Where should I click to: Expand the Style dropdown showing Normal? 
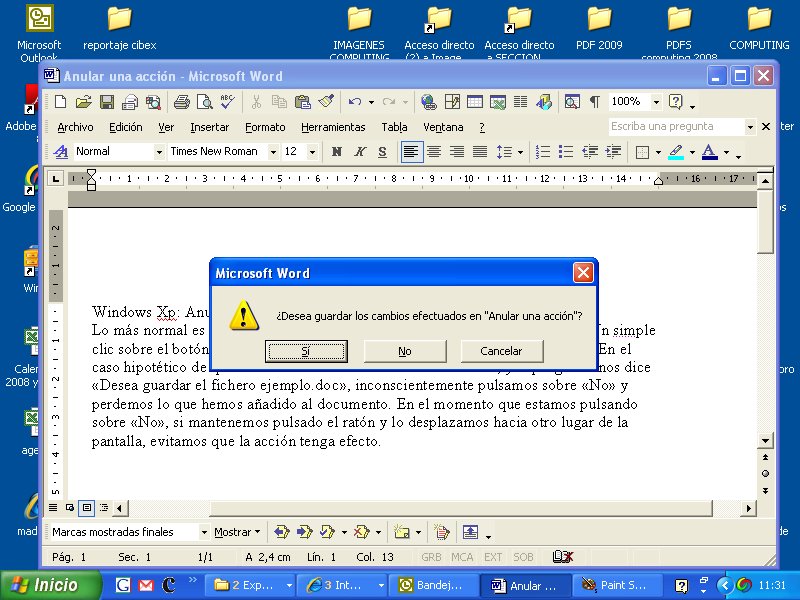tap(159, 152)
